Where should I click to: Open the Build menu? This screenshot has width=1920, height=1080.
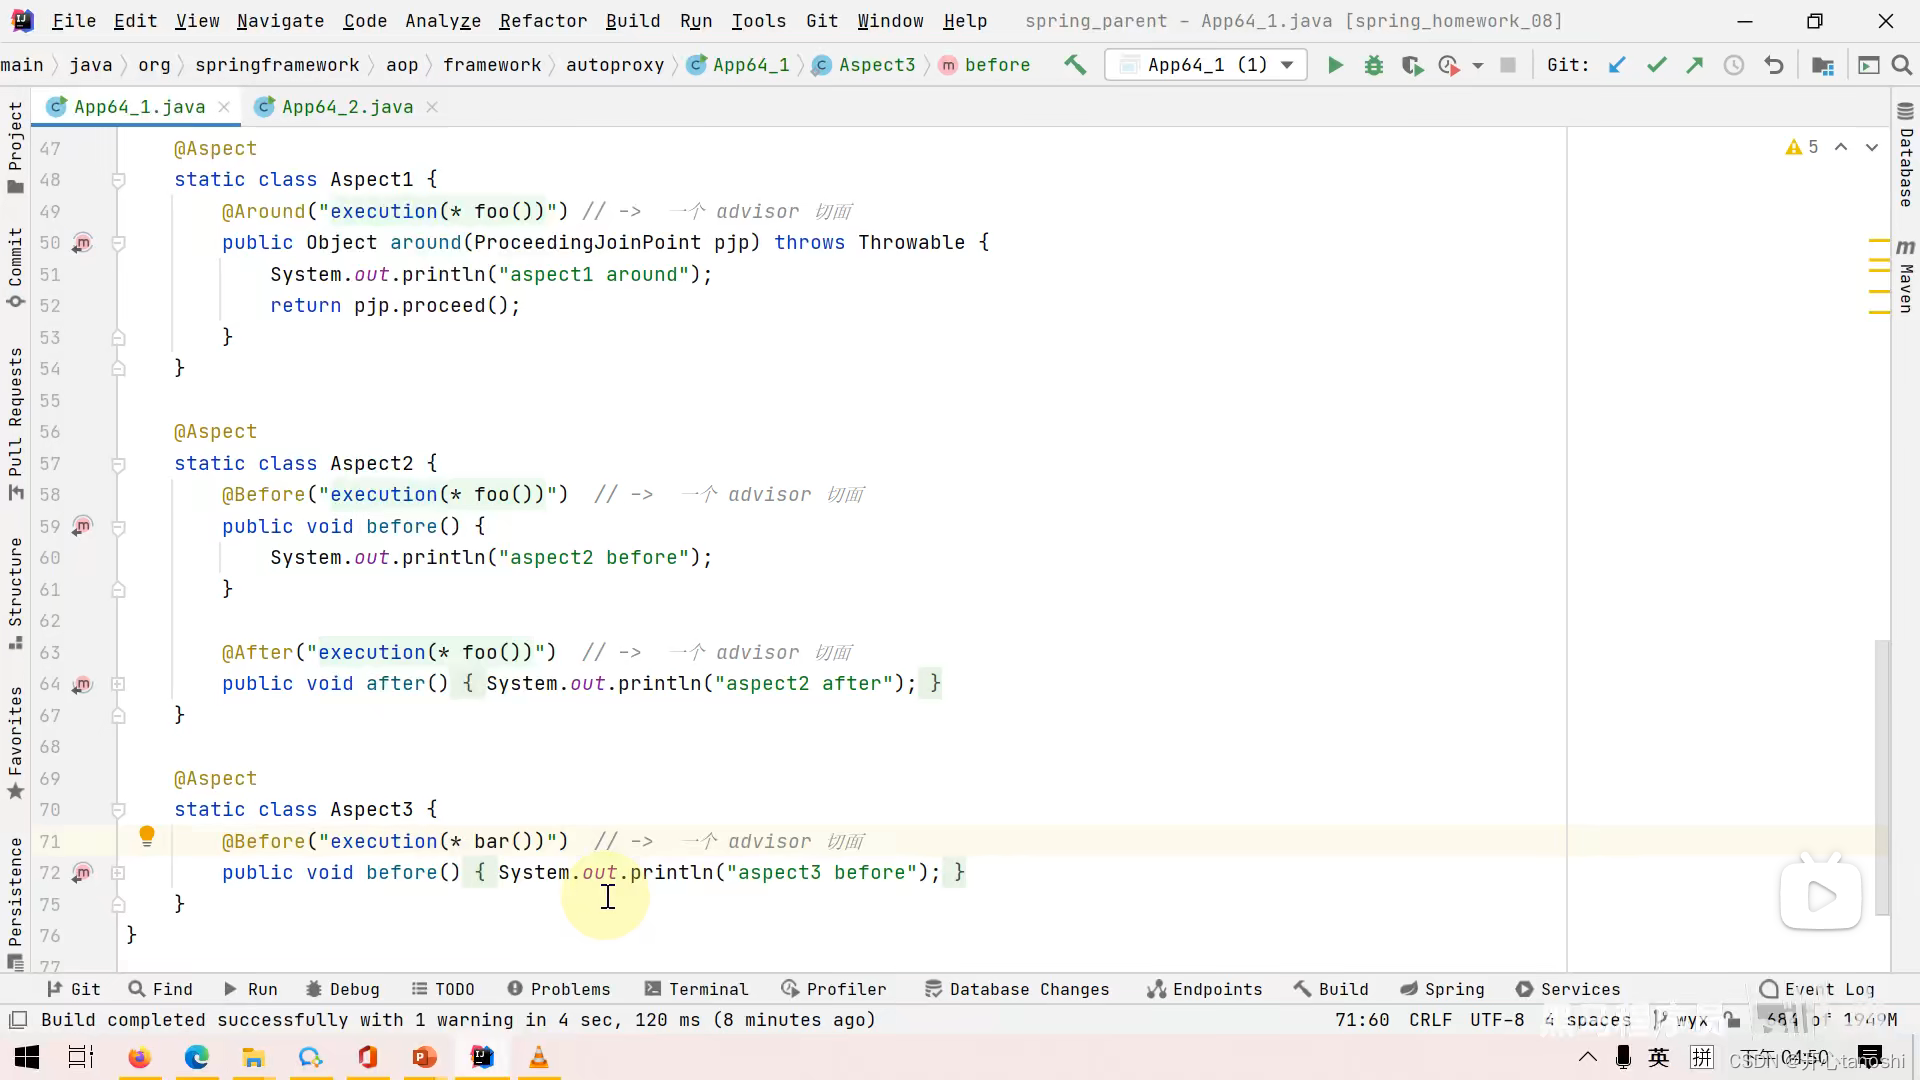click(633, 21)
